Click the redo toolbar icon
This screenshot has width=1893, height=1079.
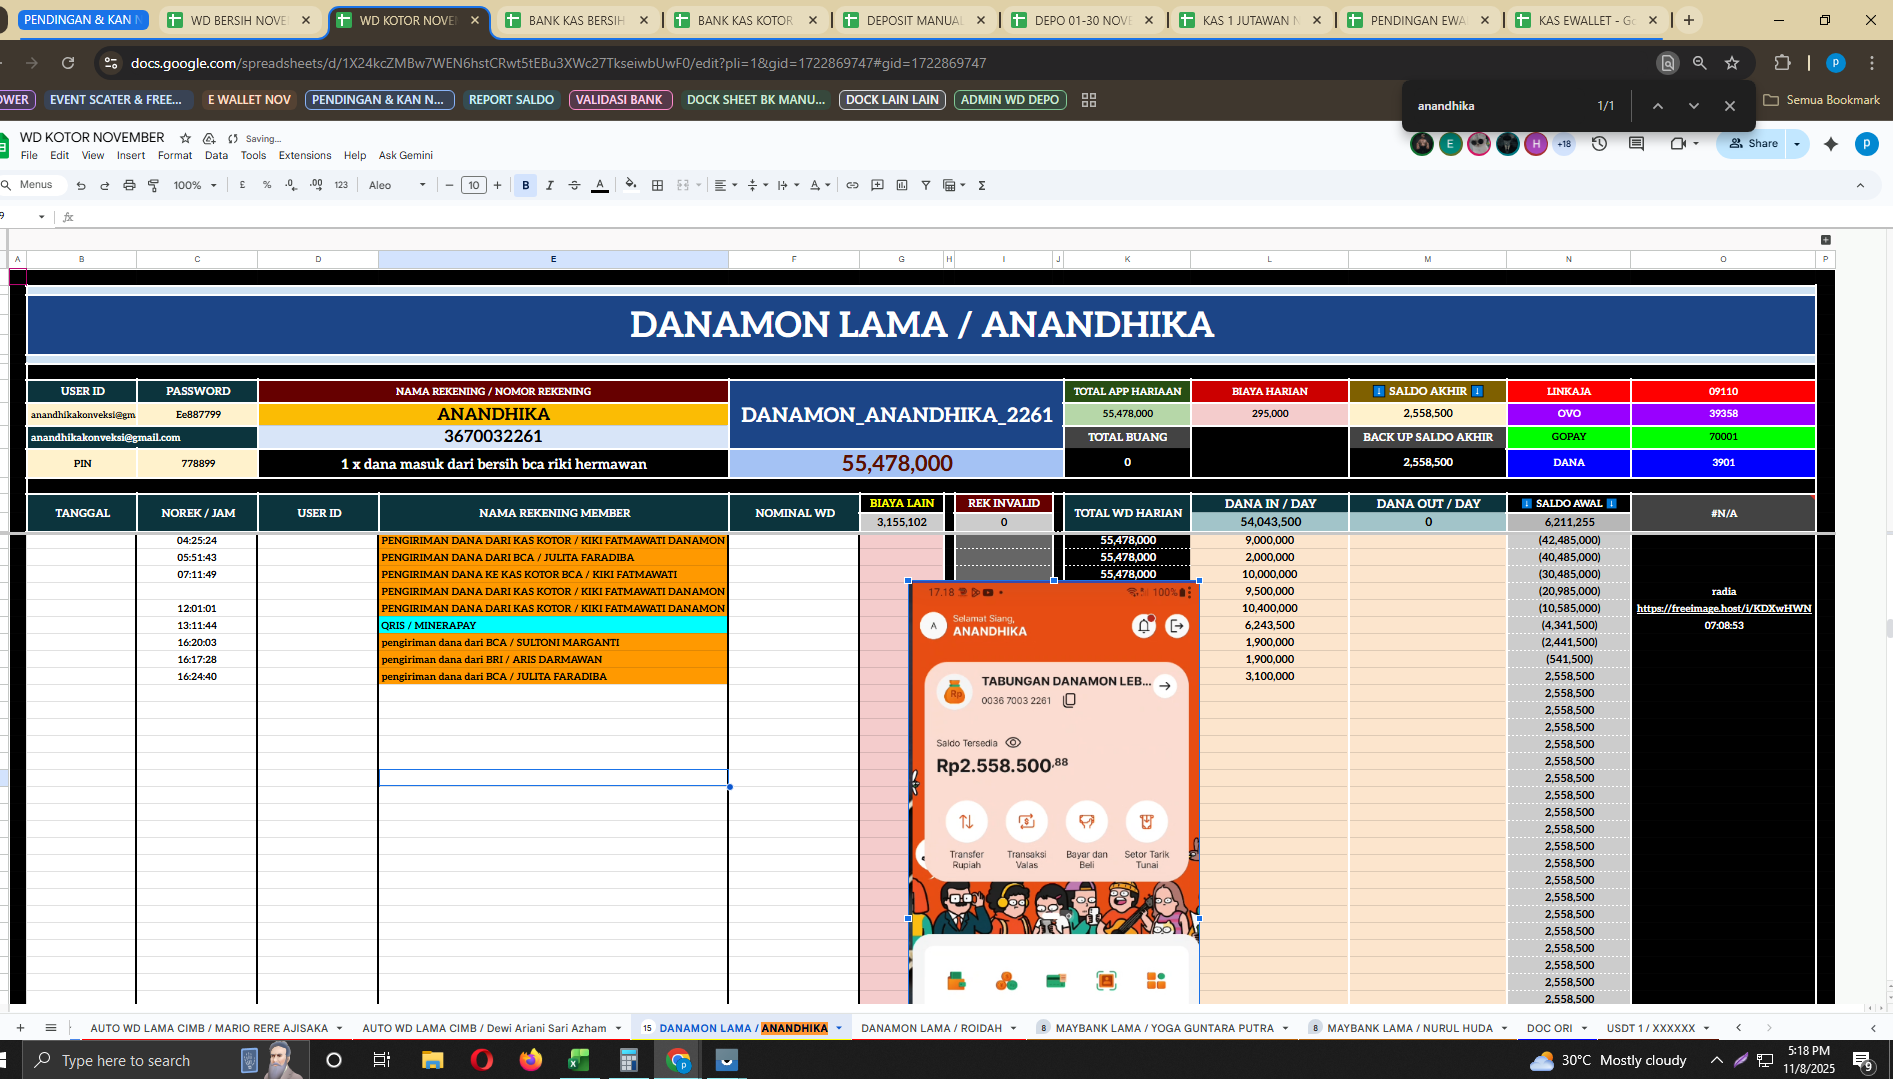[105, 185]
